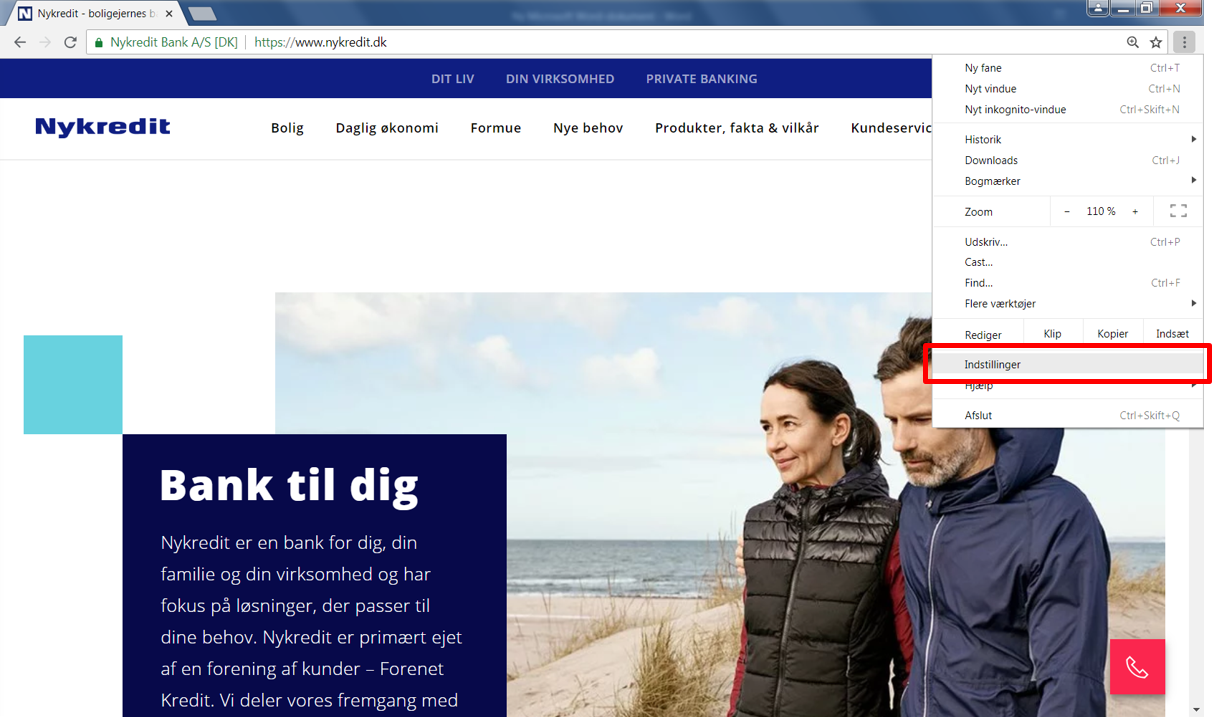Open the Chrome three-dot menu button
1213x718 pixels.
point(1184,42)
